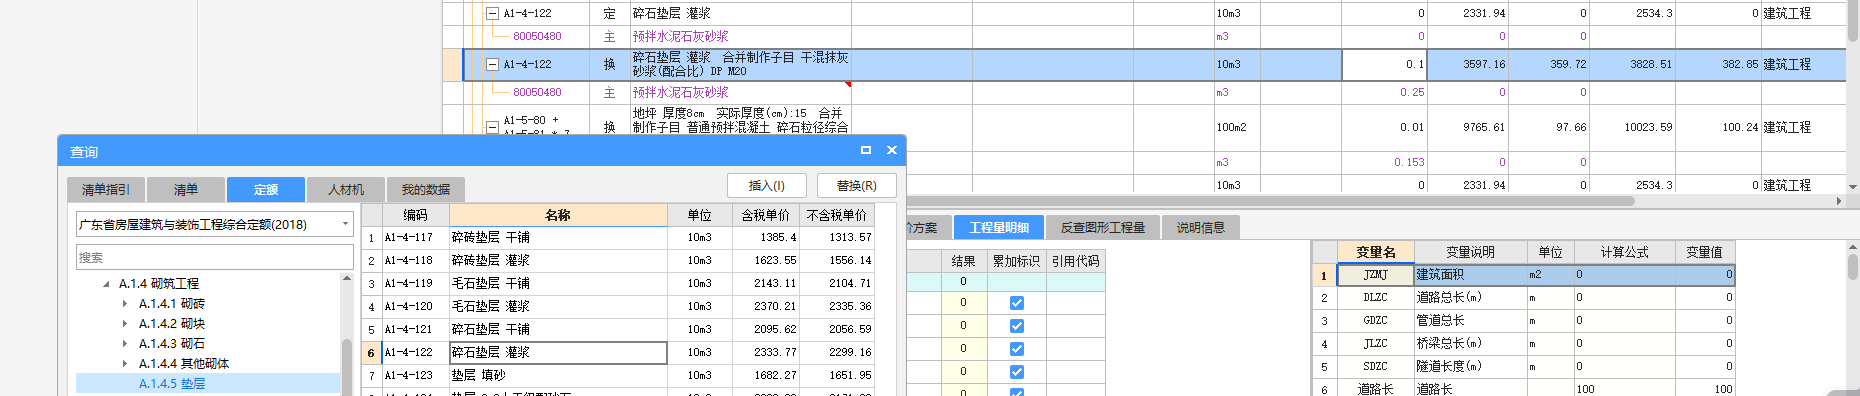Click the 名称 column header in 查询
This screenshot has width=1860, height=396.
click(558, 215)
